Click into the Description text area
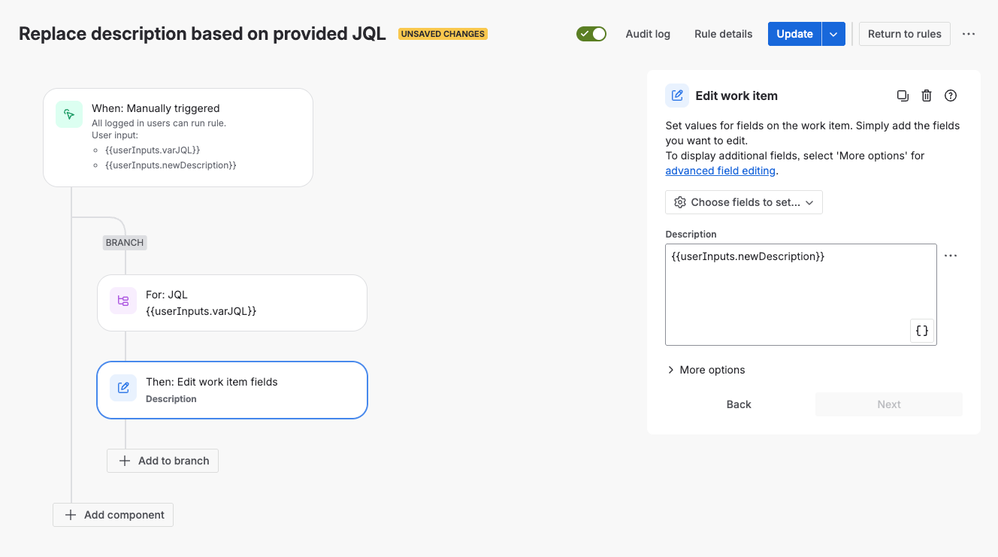Viewport: 998px width, 557px height. click(801, 295)
